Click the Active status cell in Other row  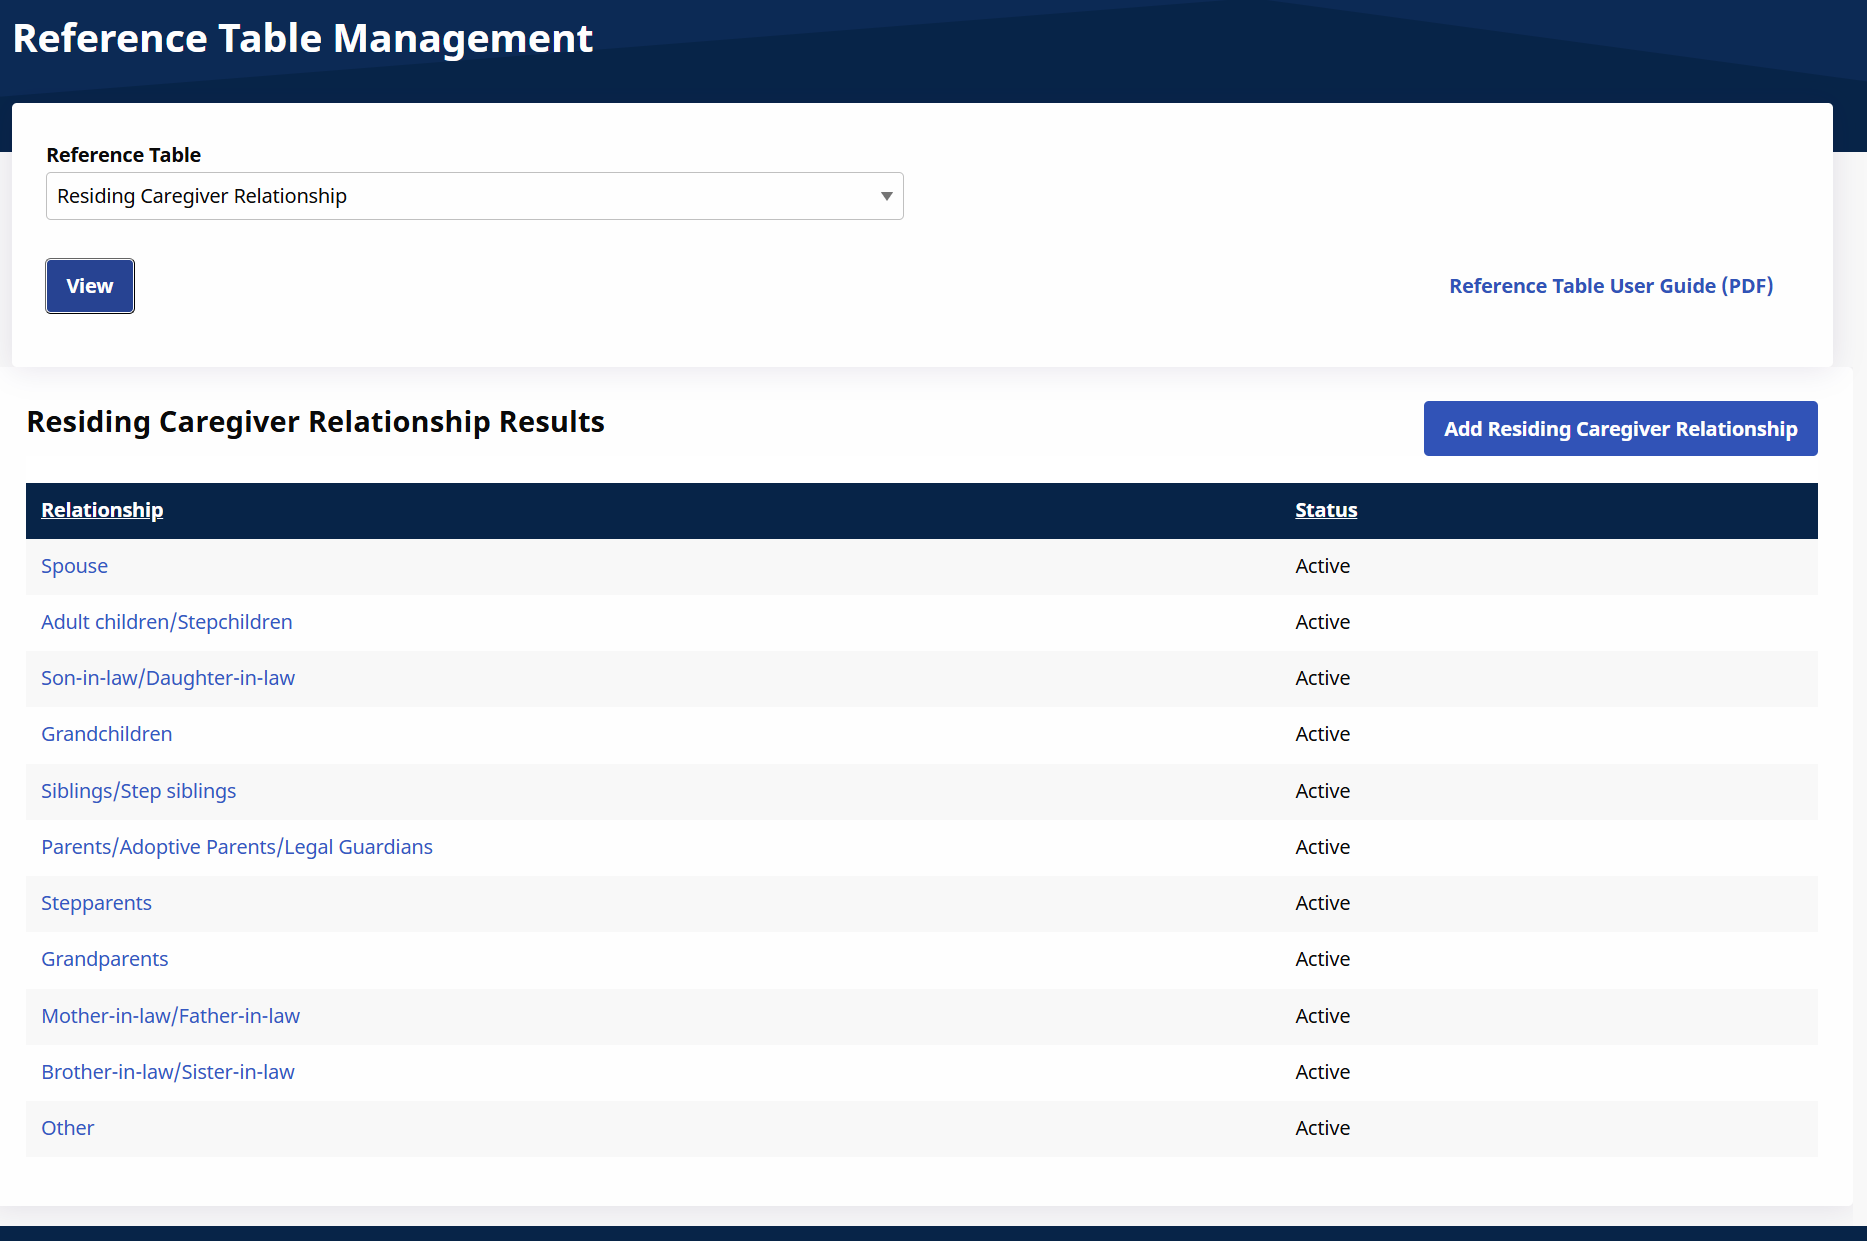tap(1322, 1128)
